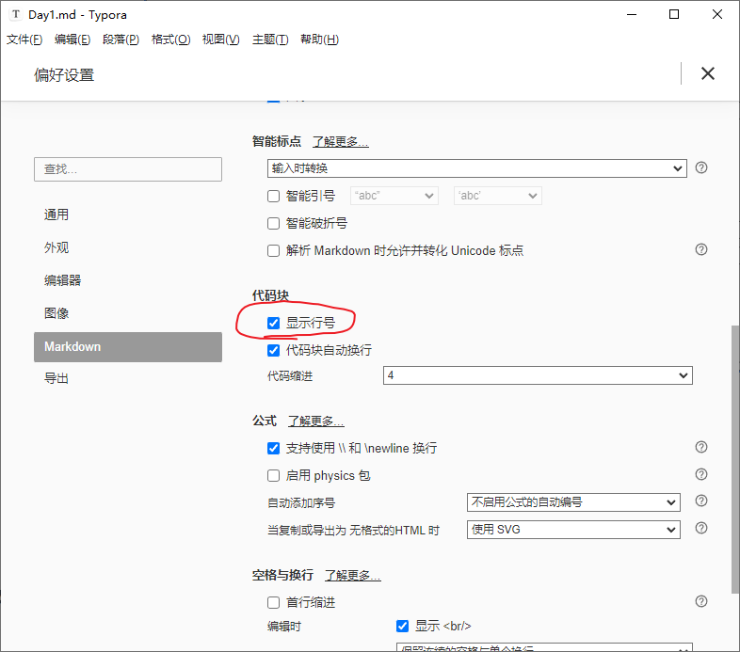740x652 pixels.
Task: Open the 主题(T) menu
Action: (x=270, y=40)
